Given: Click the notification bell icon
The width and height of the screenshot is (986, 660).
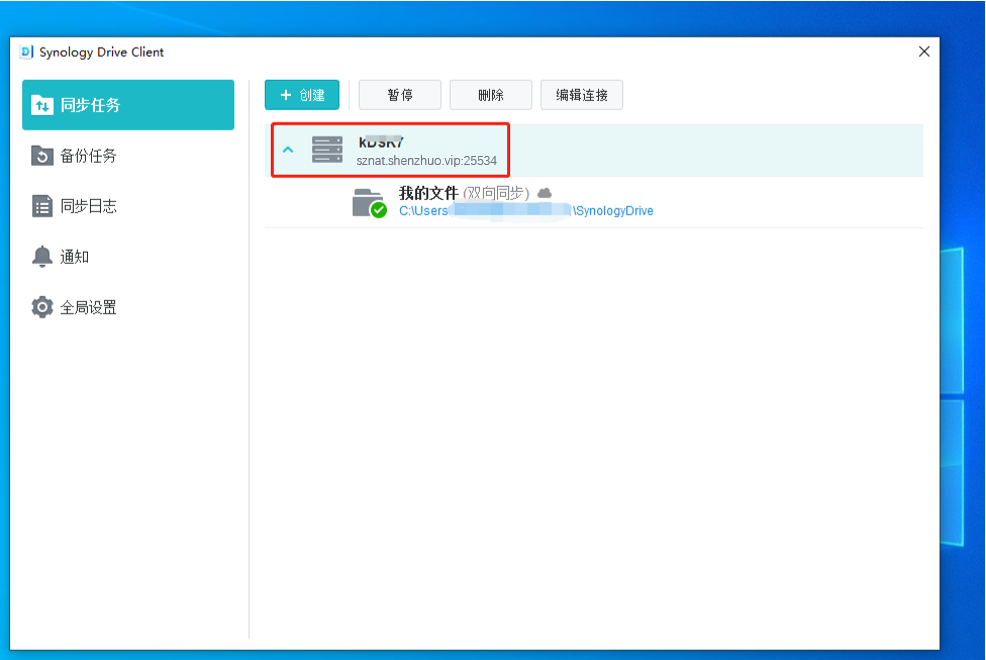Looking at the screenshot, I should 42,257.
